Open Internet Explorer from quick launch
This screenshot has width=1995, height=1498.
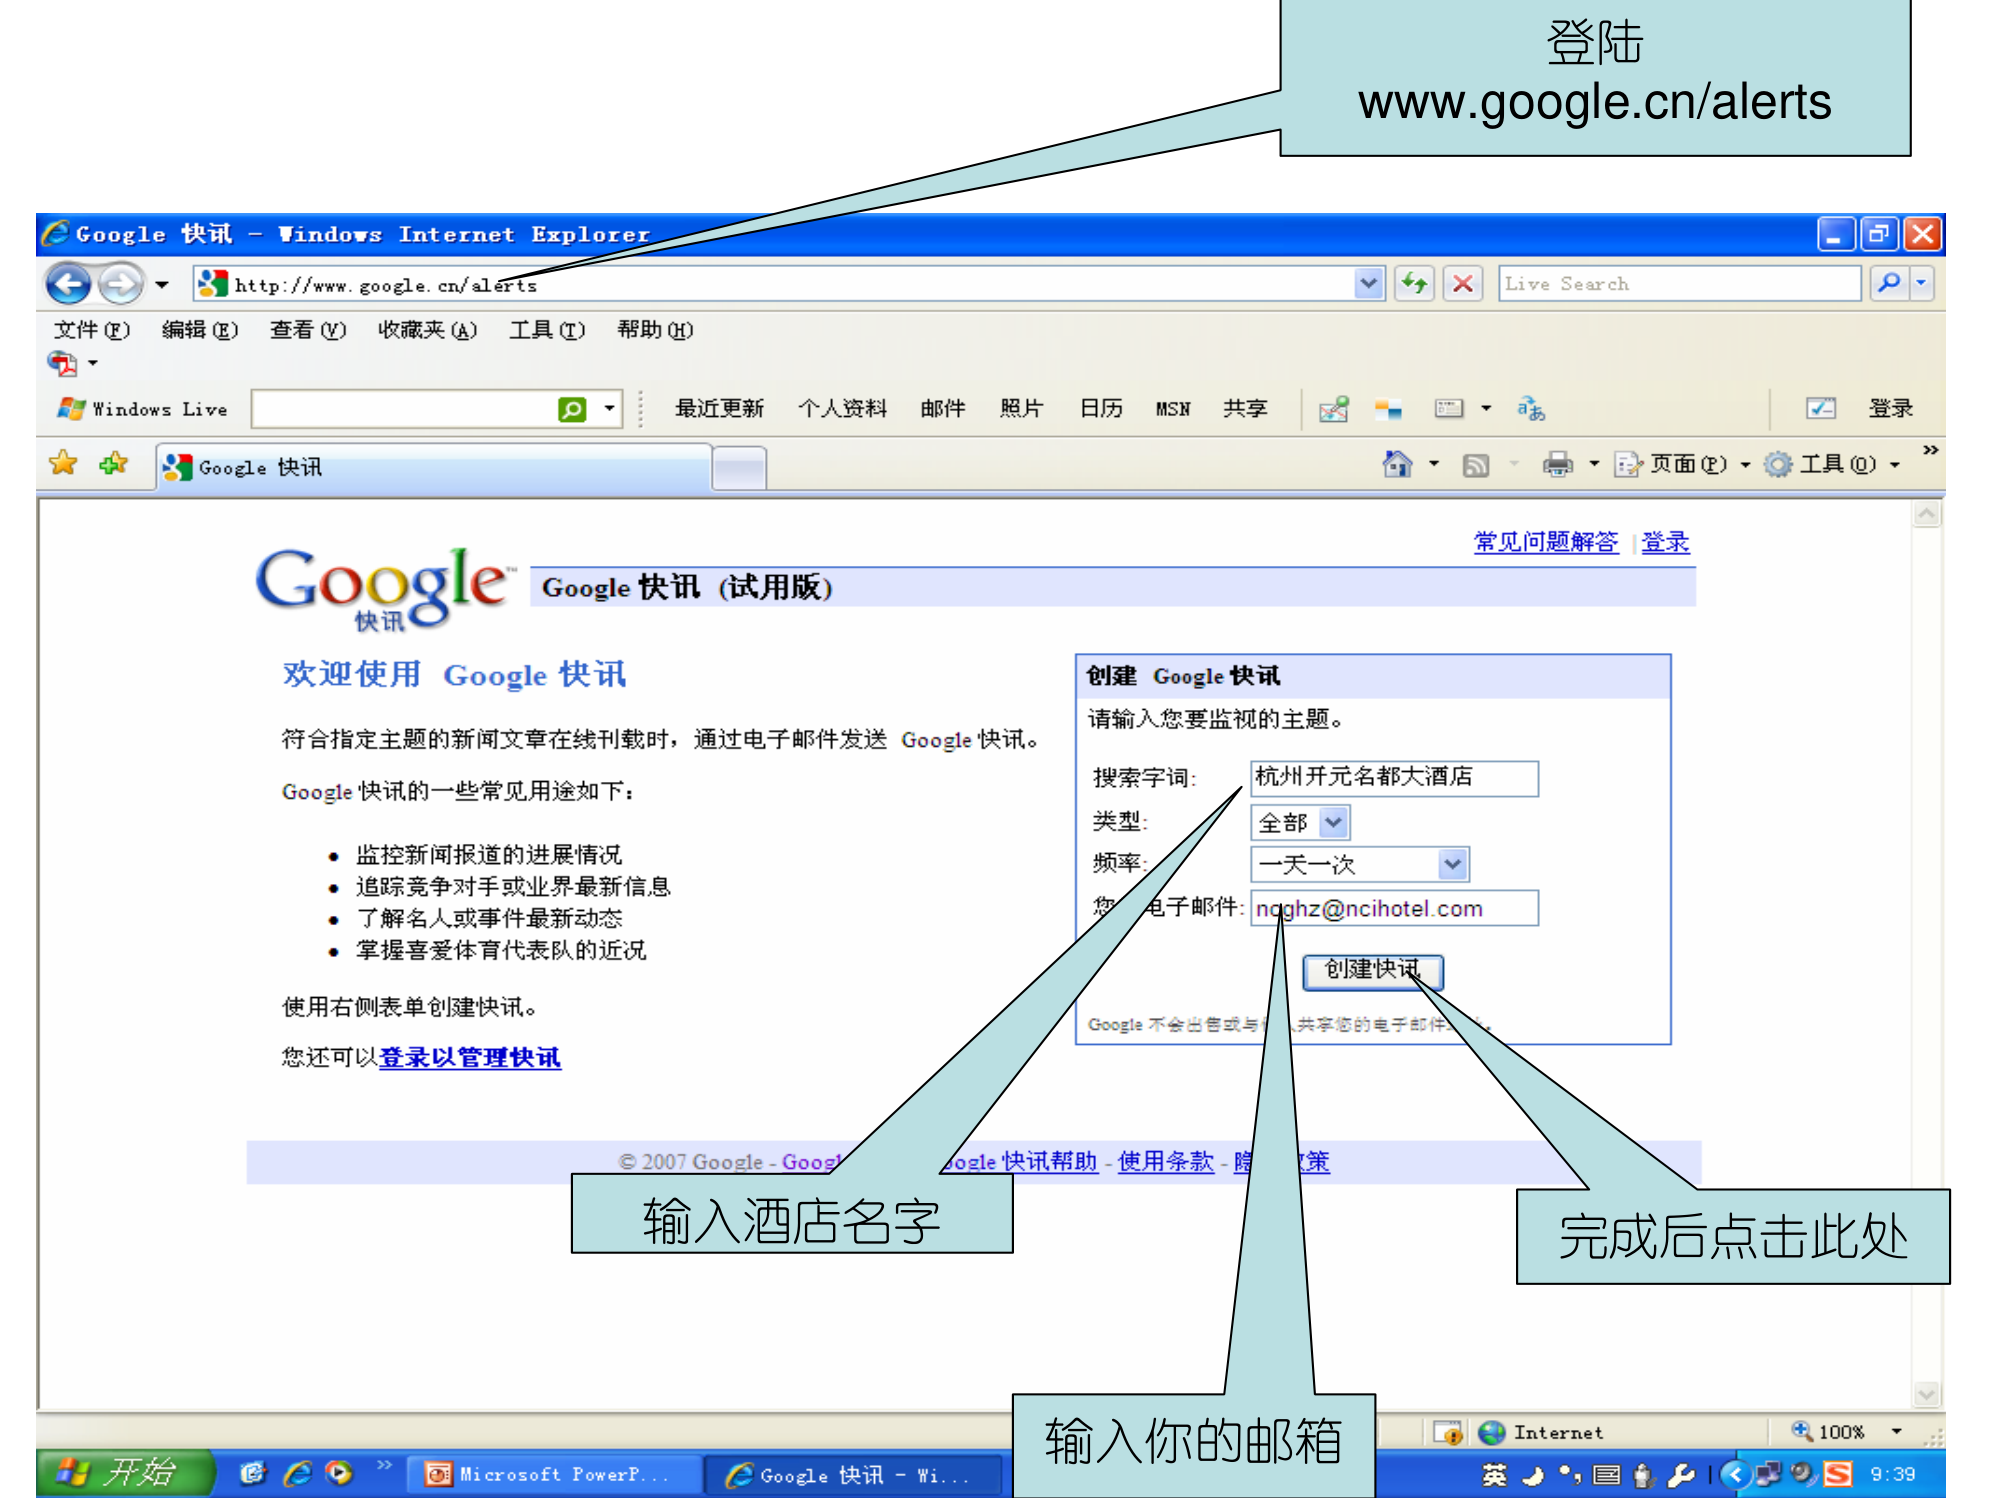click(x=297, y=1473)
